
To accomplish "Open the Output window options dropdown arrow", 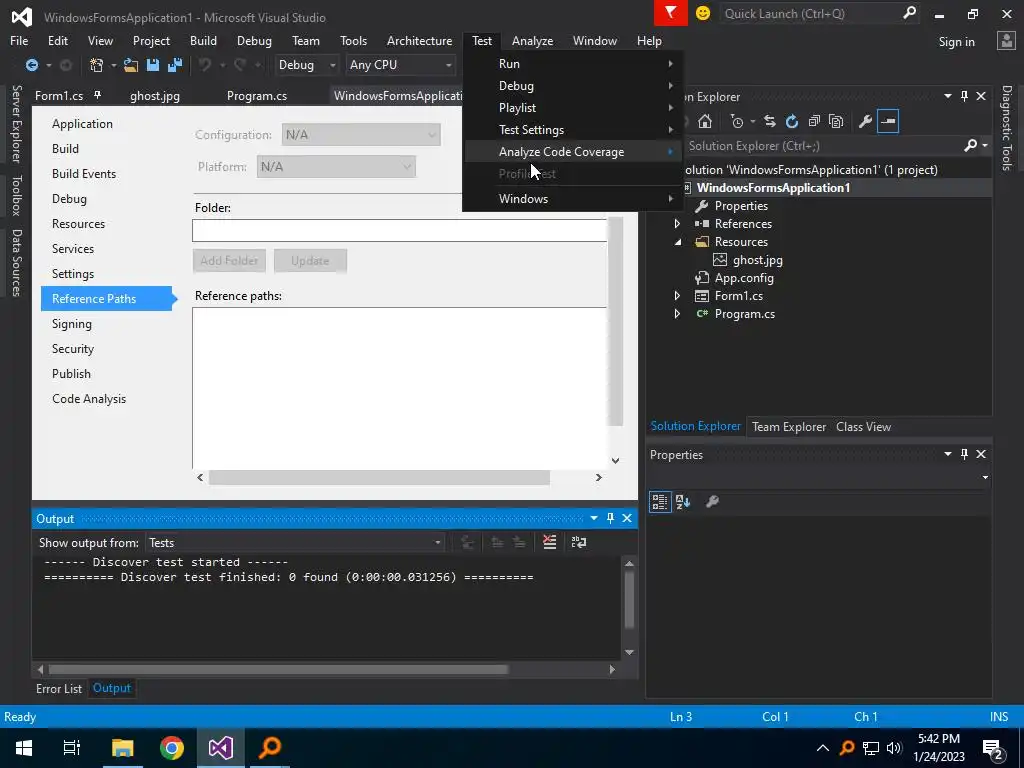I will (594, 519).
